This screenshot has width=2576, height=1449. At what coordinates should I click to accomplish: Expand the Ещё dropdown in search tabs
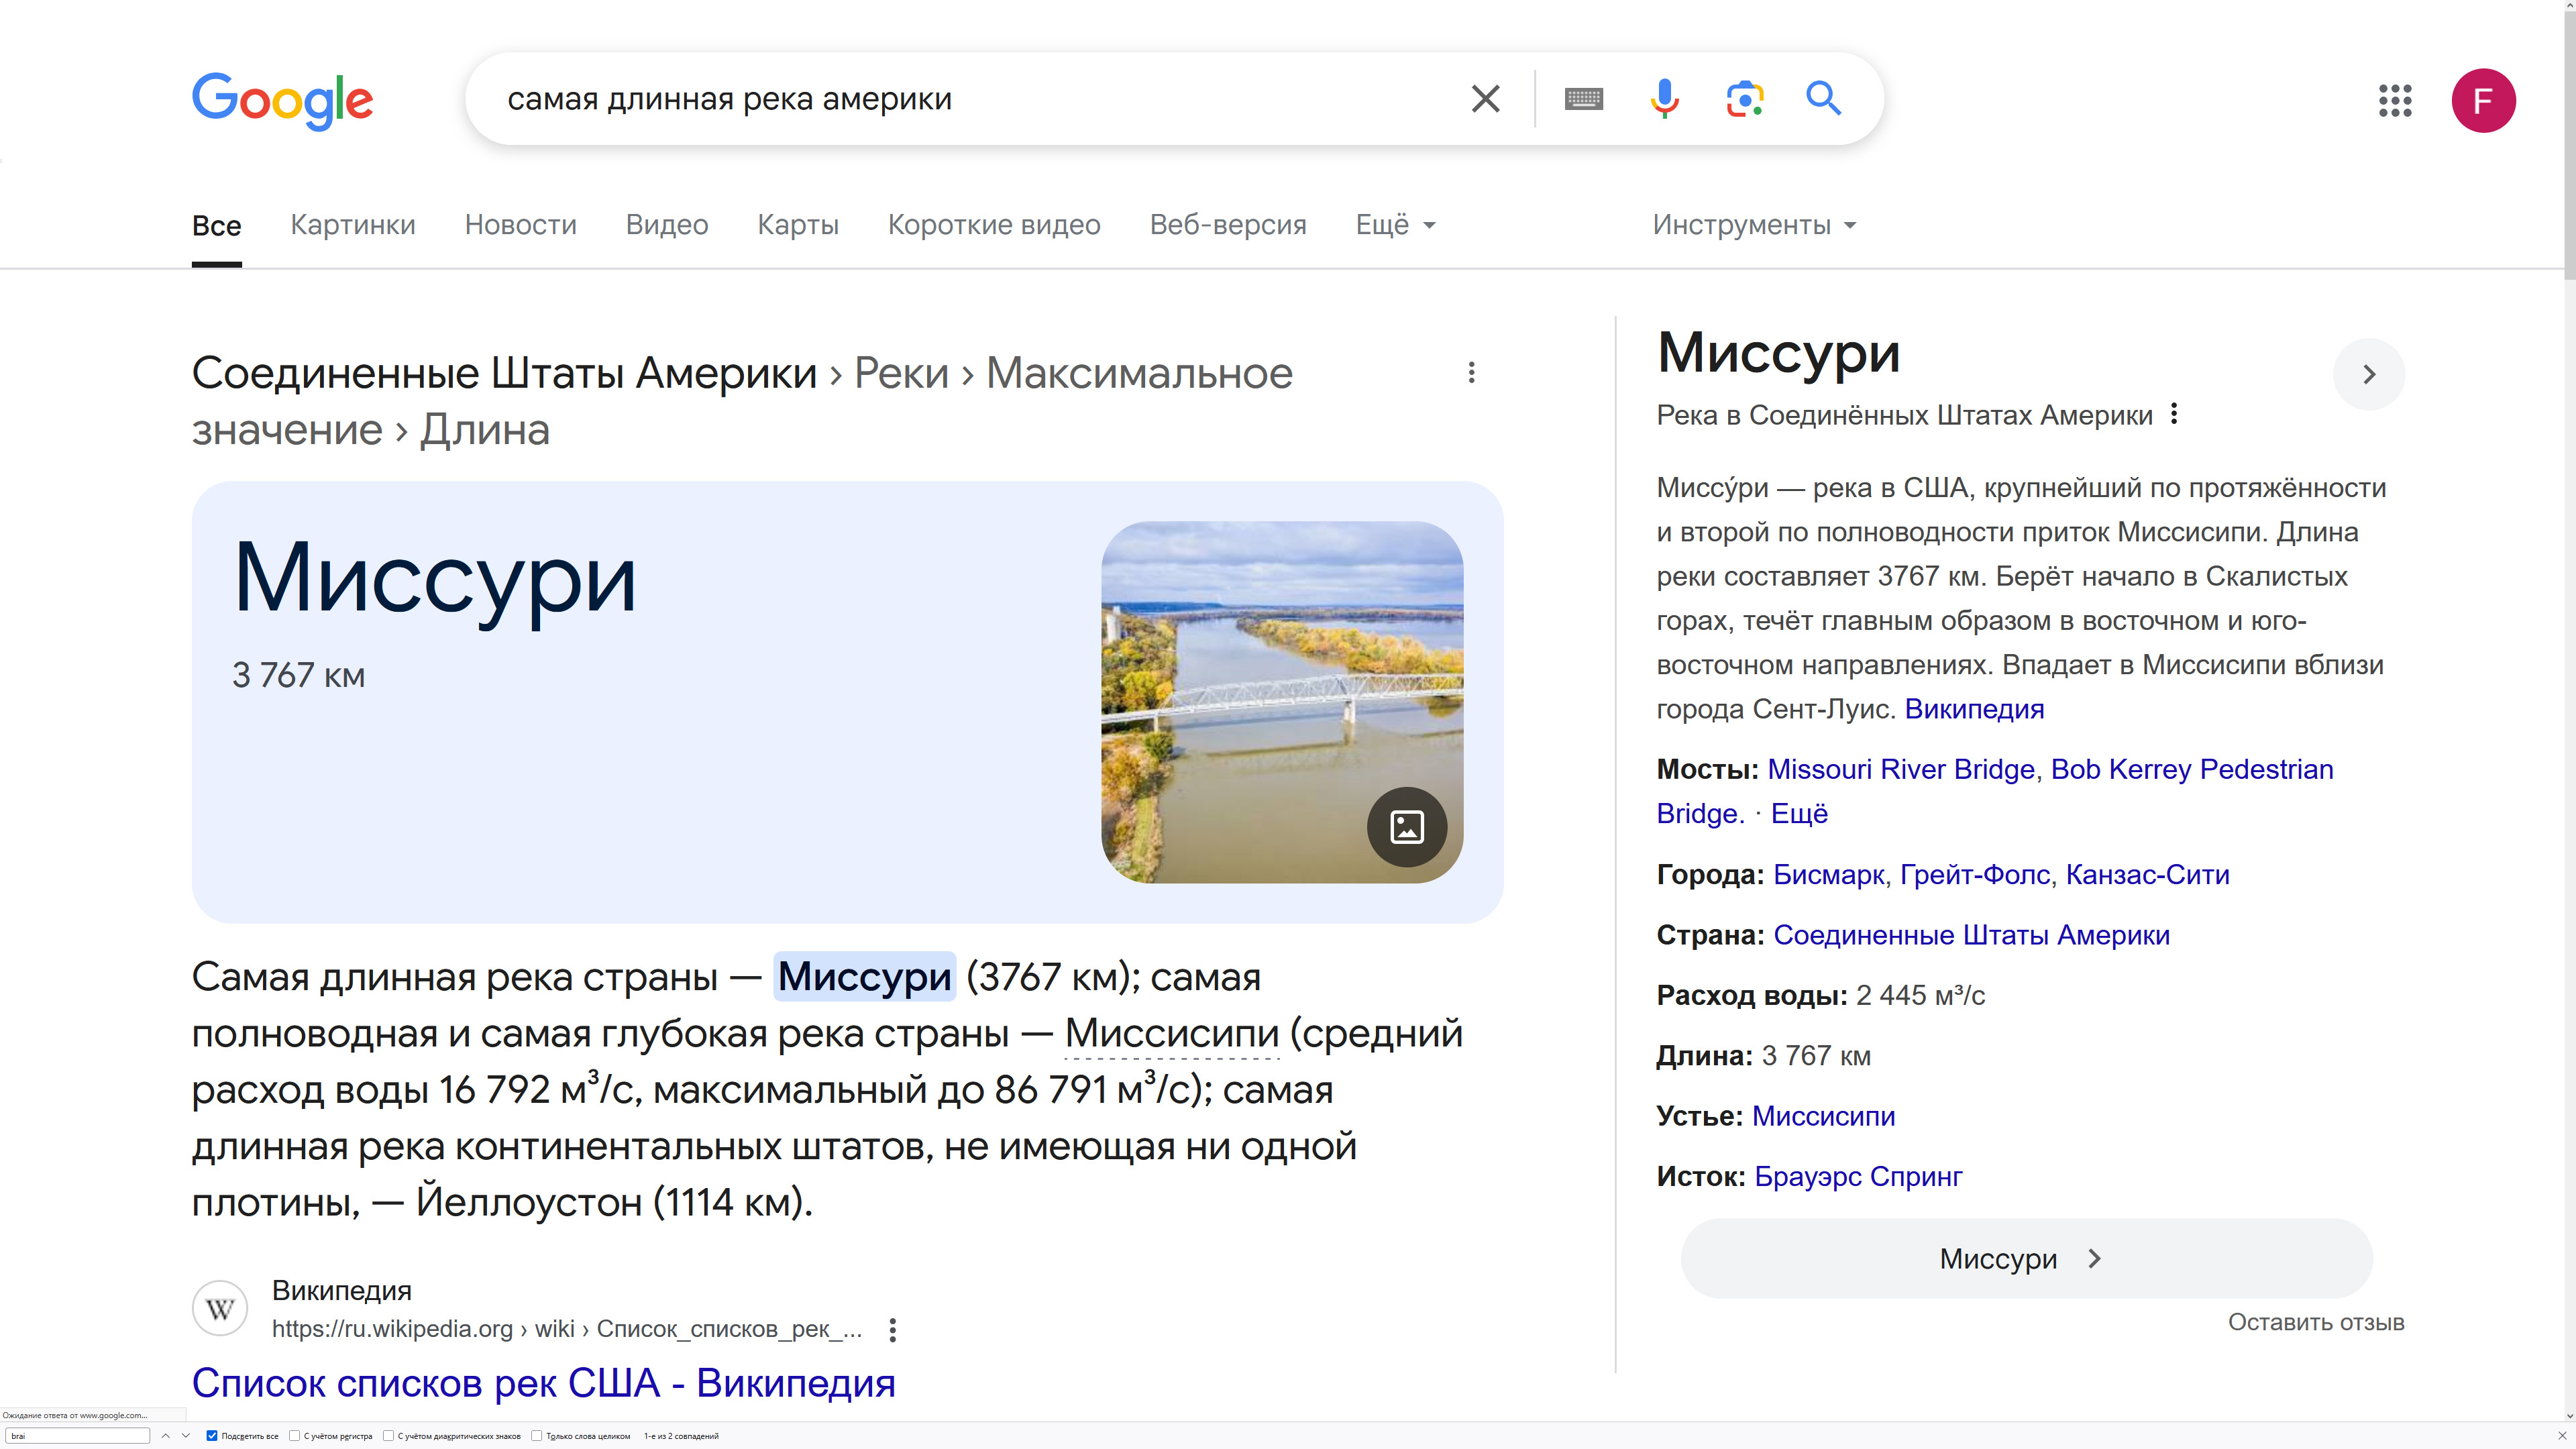tap(1395, 225)
